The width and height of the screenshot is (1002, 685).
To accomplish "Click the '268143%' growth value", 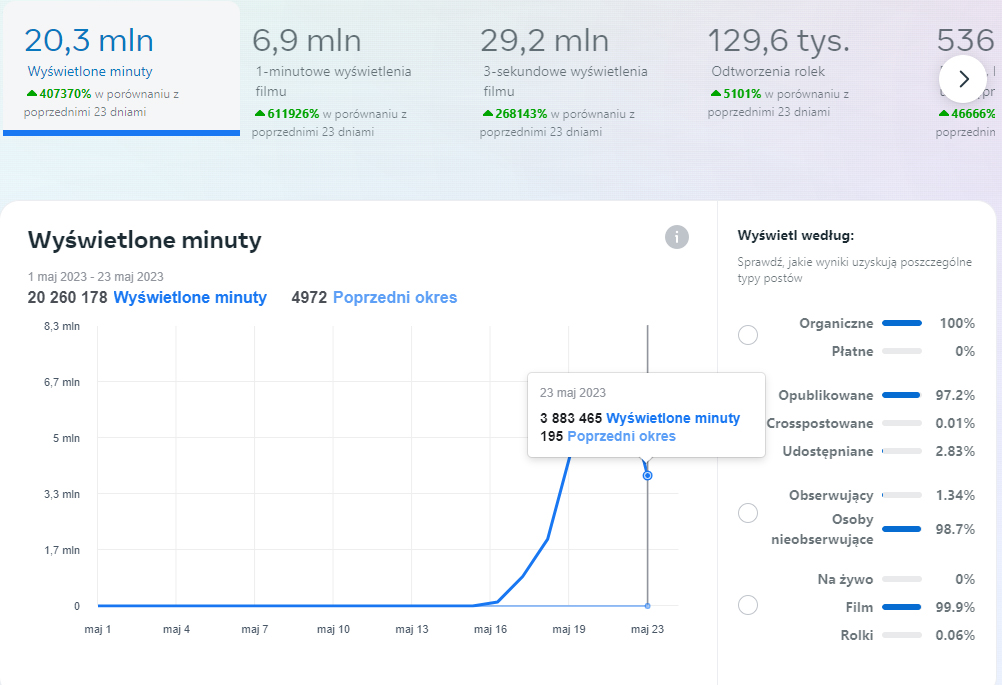I will [x=521, y=114].
